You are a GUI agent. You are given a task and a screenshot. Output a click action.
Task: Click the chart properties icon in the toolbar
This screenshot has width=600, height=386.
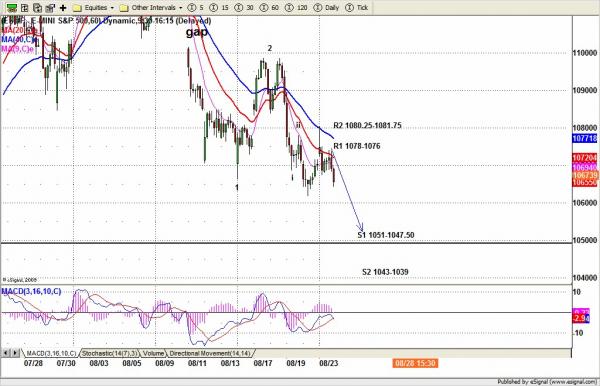[50, 8]
